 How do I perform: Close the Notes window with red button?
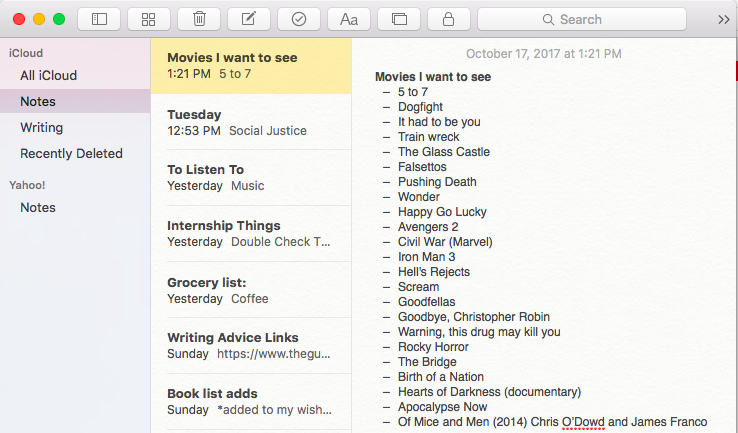click(x=19, y=19)
